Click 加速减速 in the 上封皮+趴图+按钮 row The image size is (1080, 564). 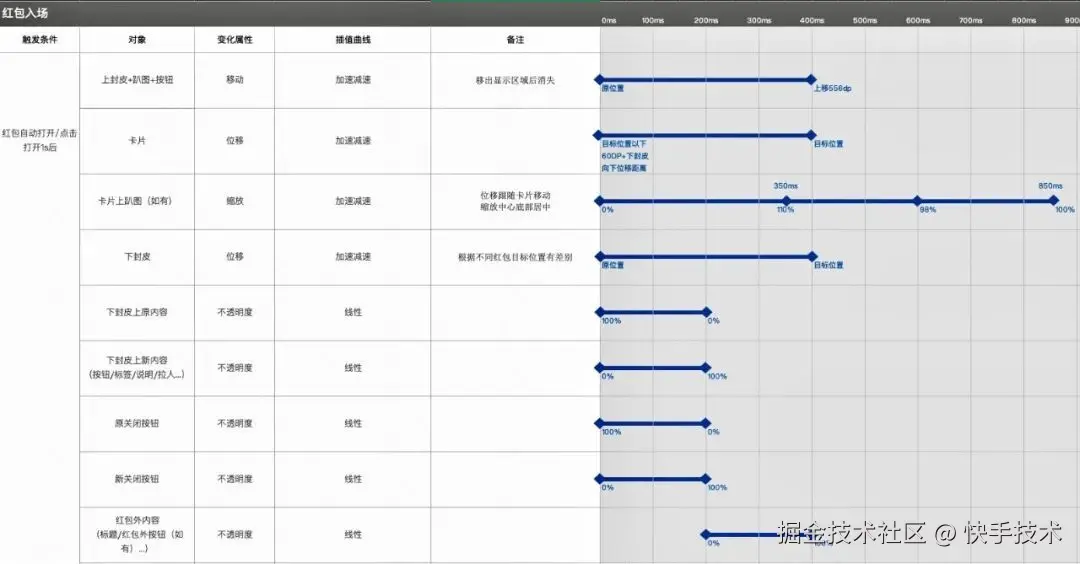click(x=353, y=80)
